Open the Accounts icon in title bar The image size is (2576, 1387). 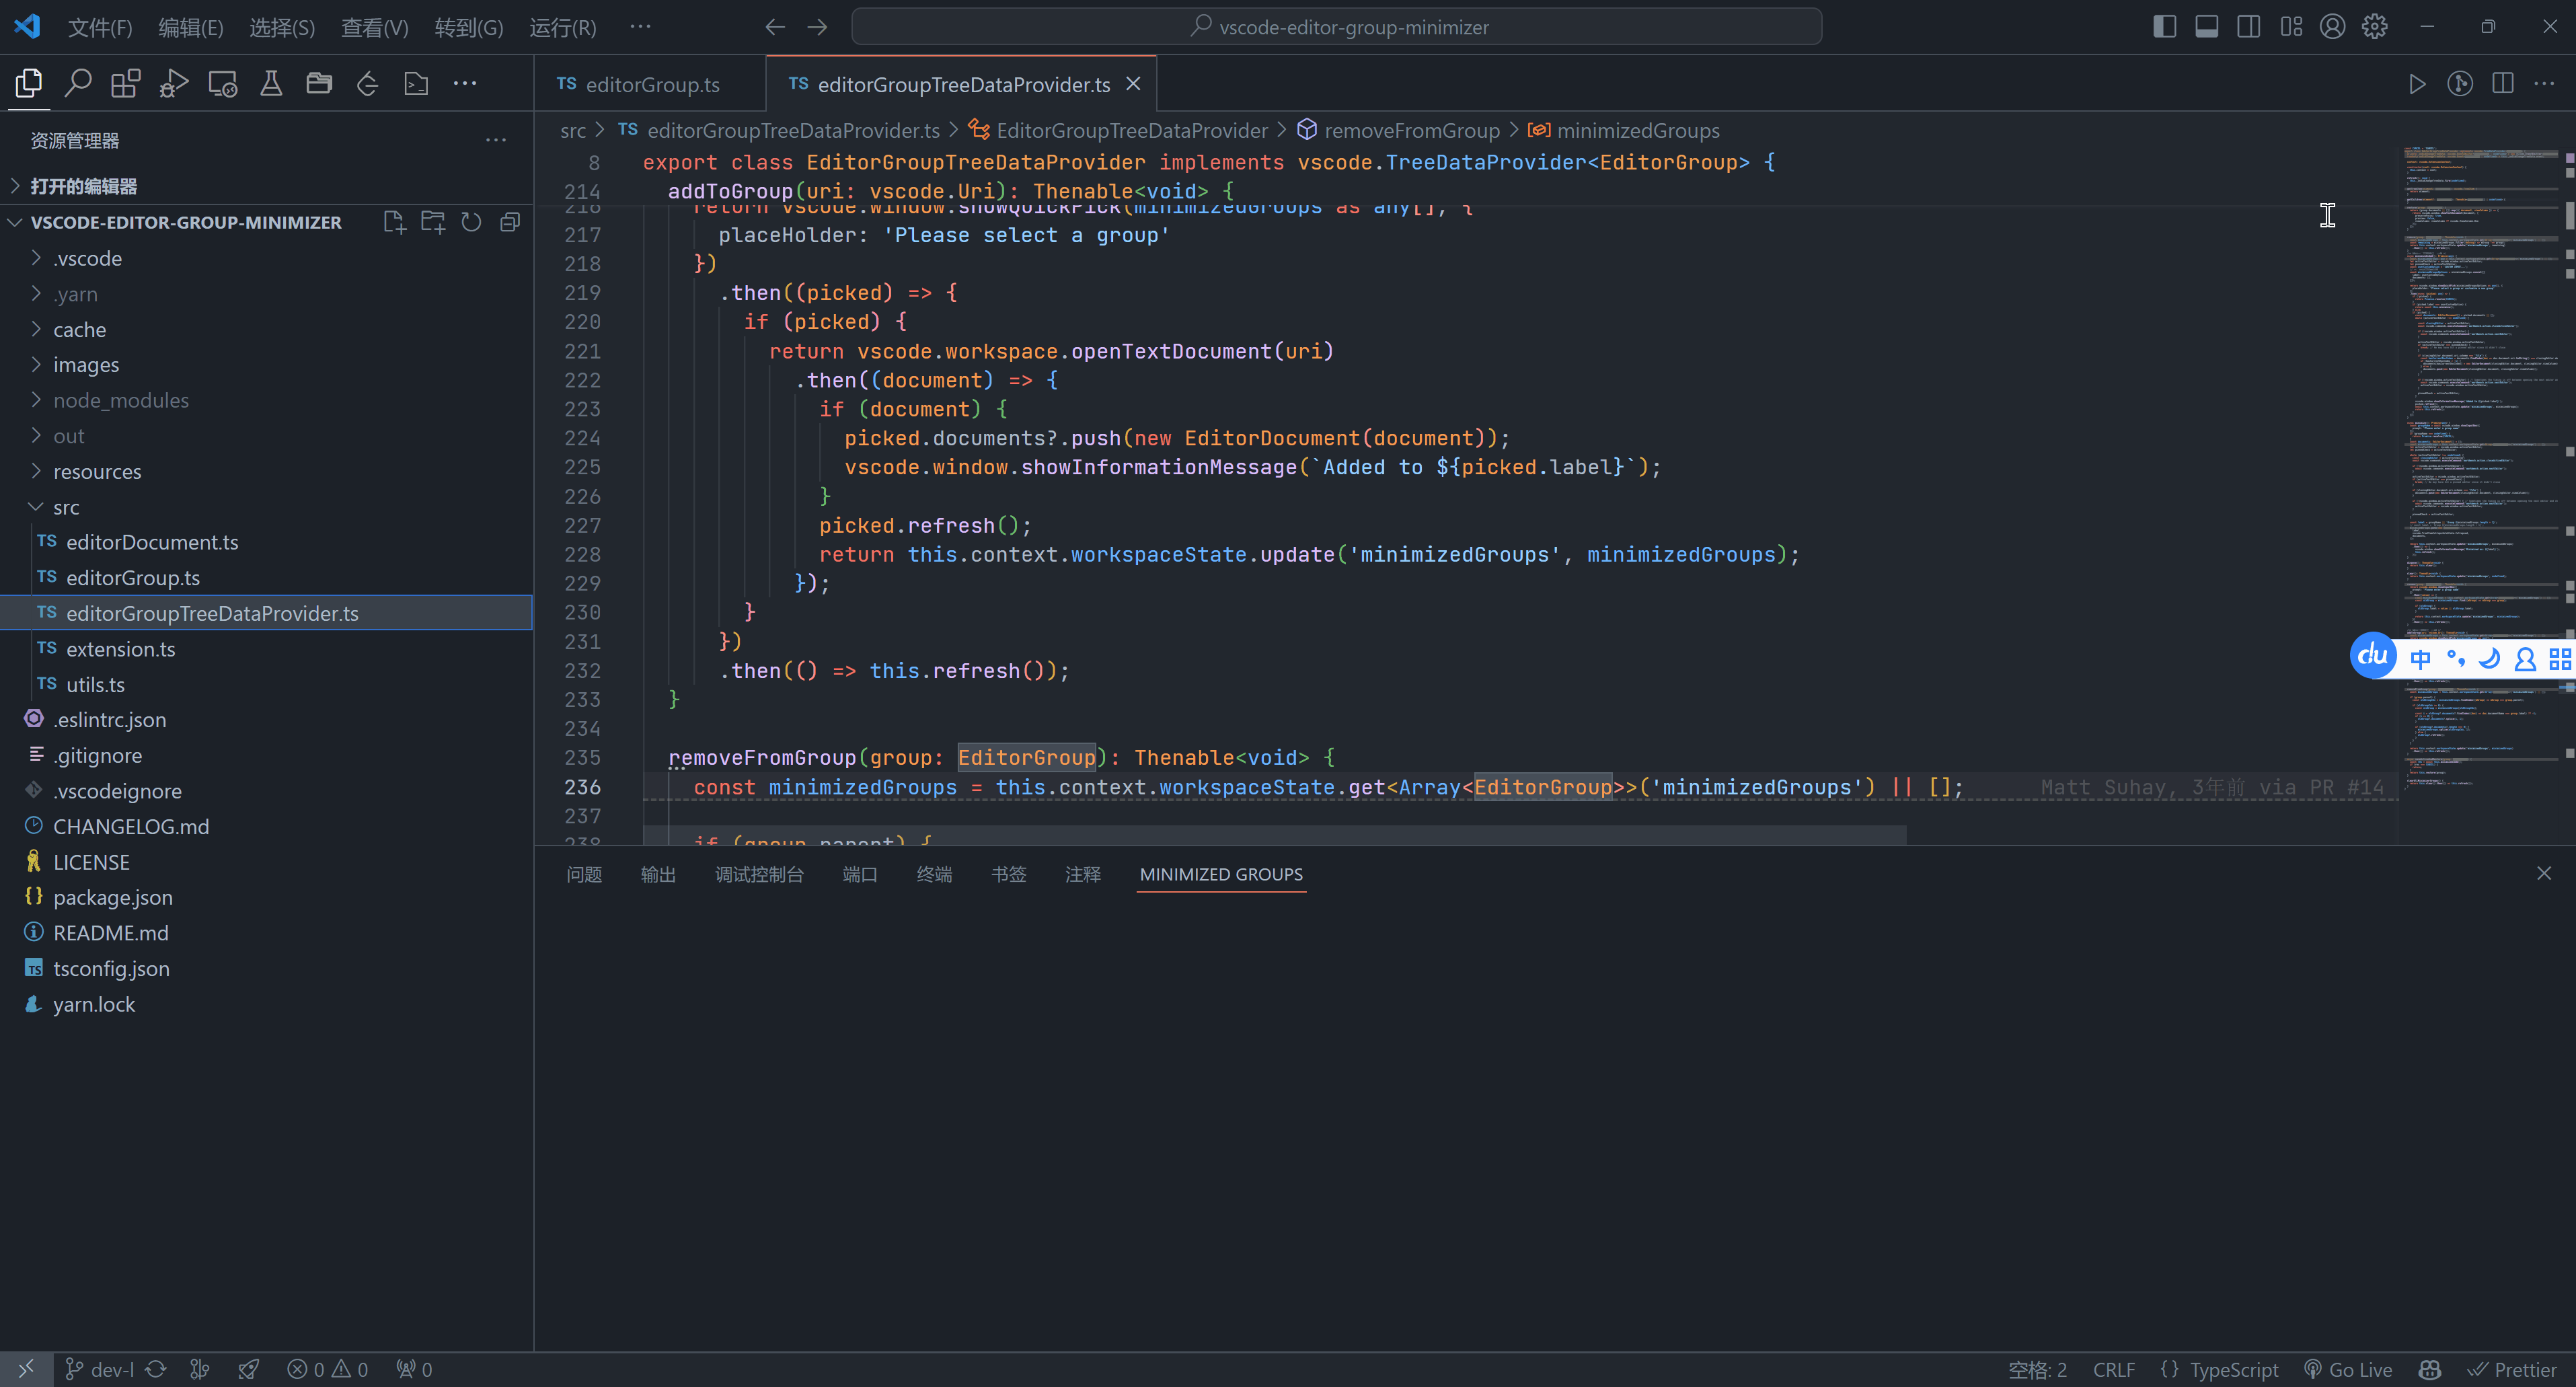(x=2332, y=27)
